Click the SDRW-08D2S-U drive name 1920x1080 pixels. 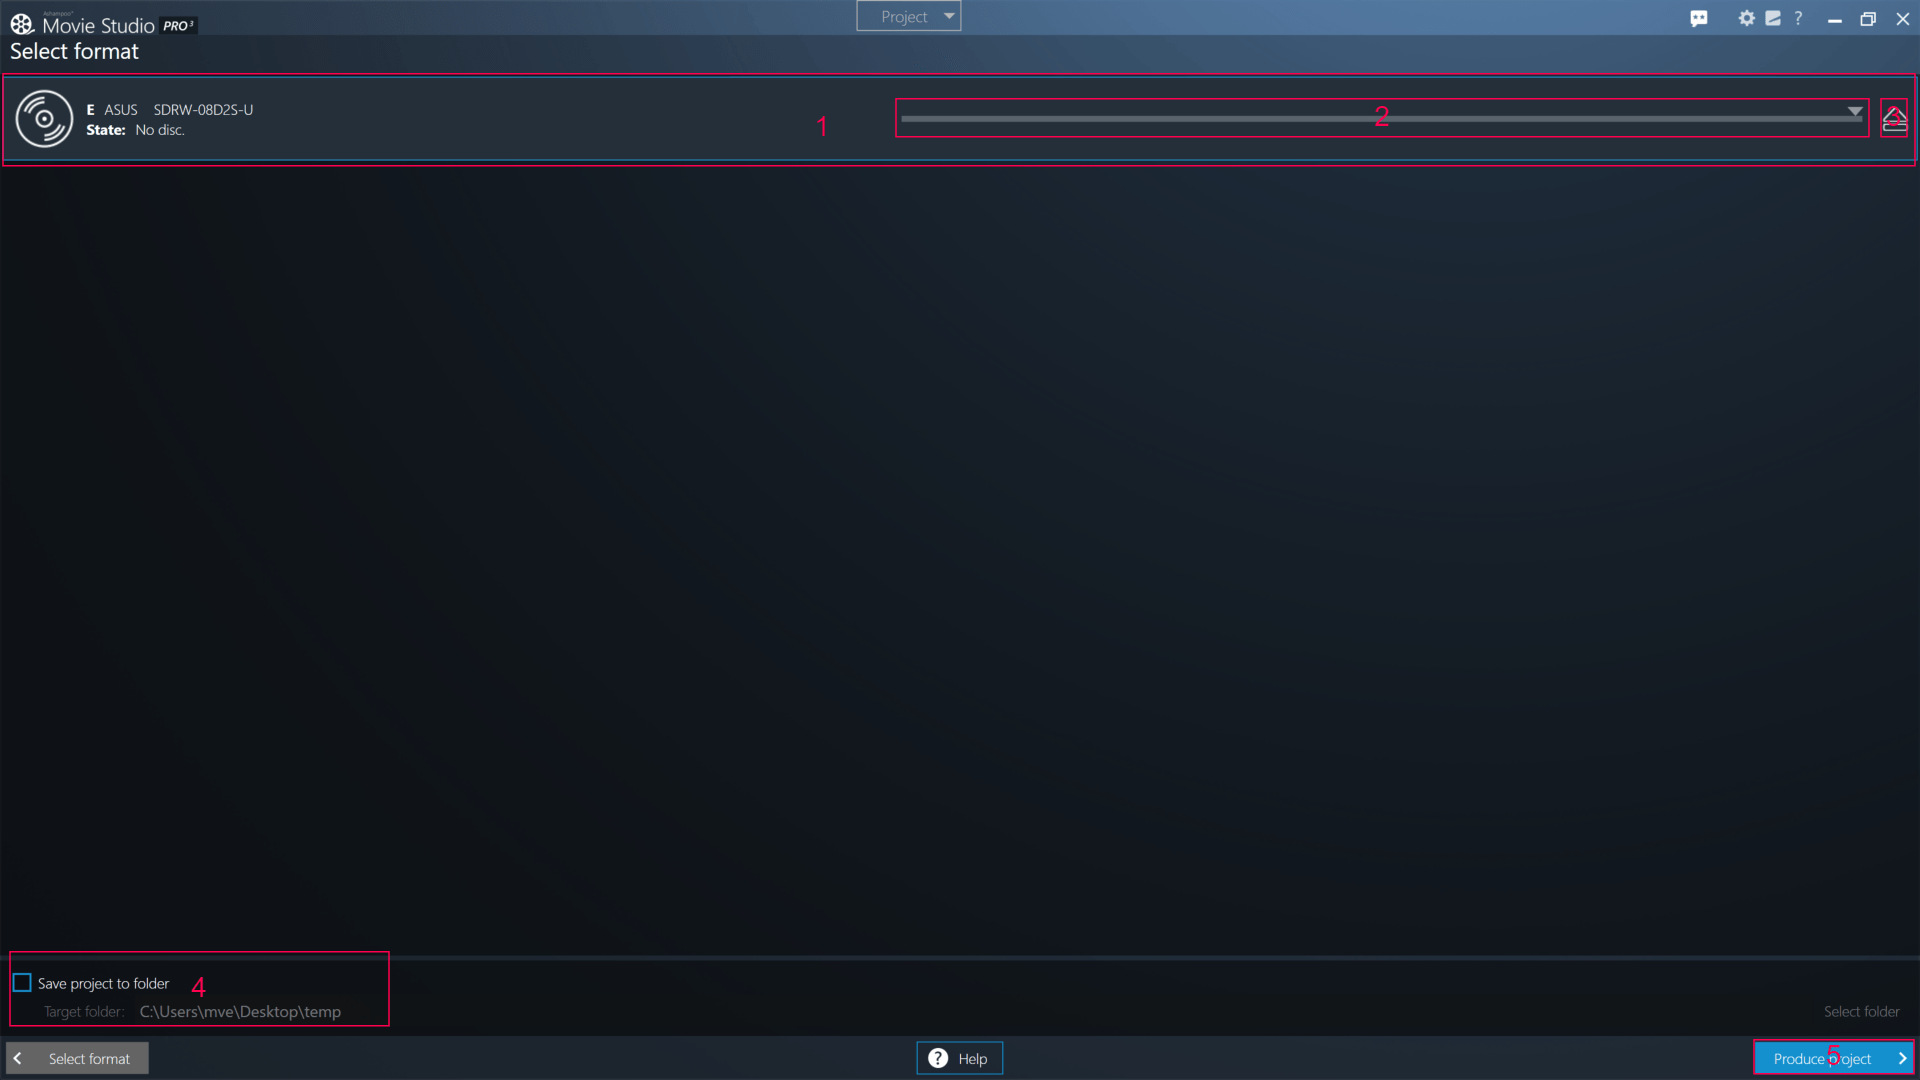(x=203, y=110)
